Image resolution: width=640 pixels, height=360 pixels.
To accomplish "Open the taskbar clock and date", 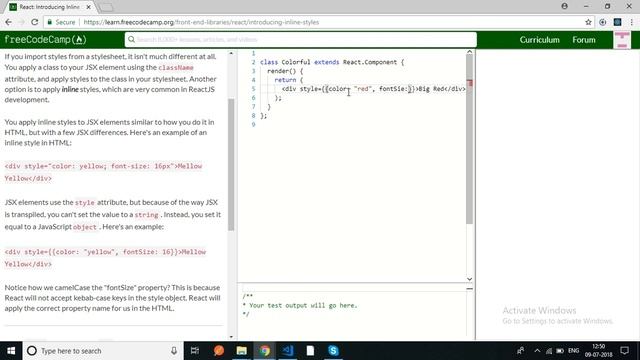I will click(x=598, y=351).
